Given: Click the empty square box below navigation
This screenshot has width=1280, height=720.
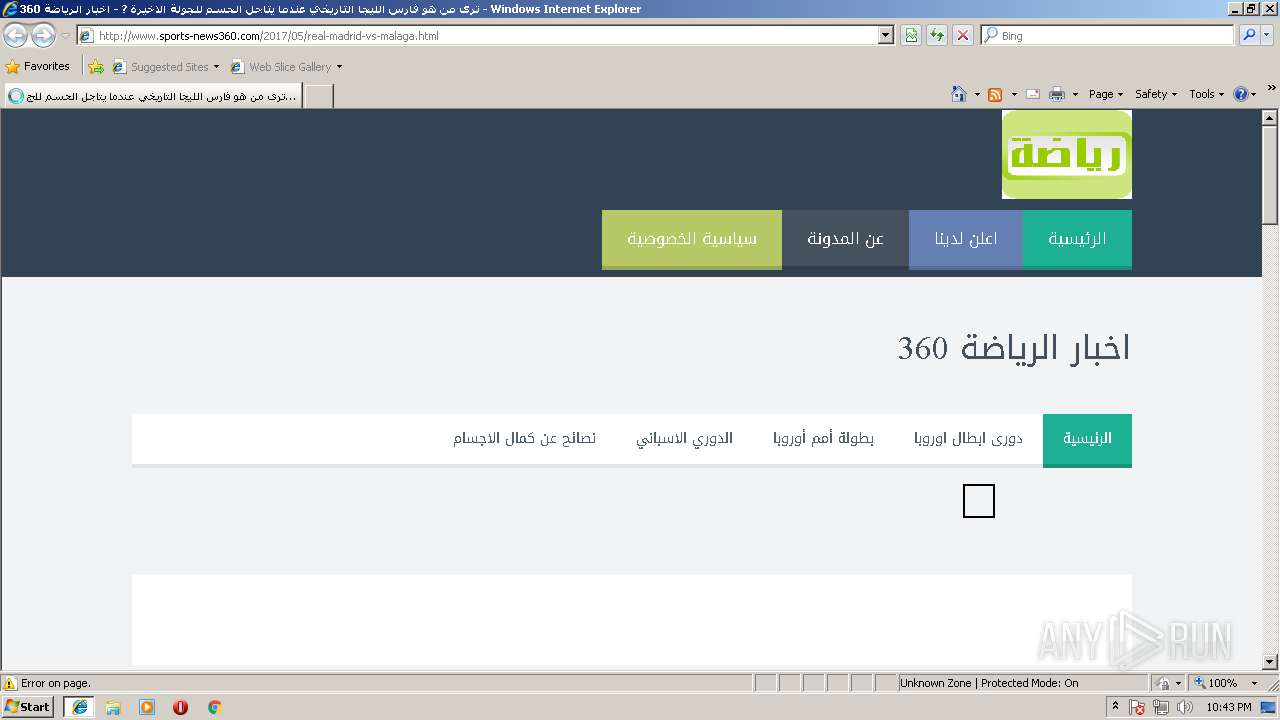Looking at the screenshot, I should [979, 501].
